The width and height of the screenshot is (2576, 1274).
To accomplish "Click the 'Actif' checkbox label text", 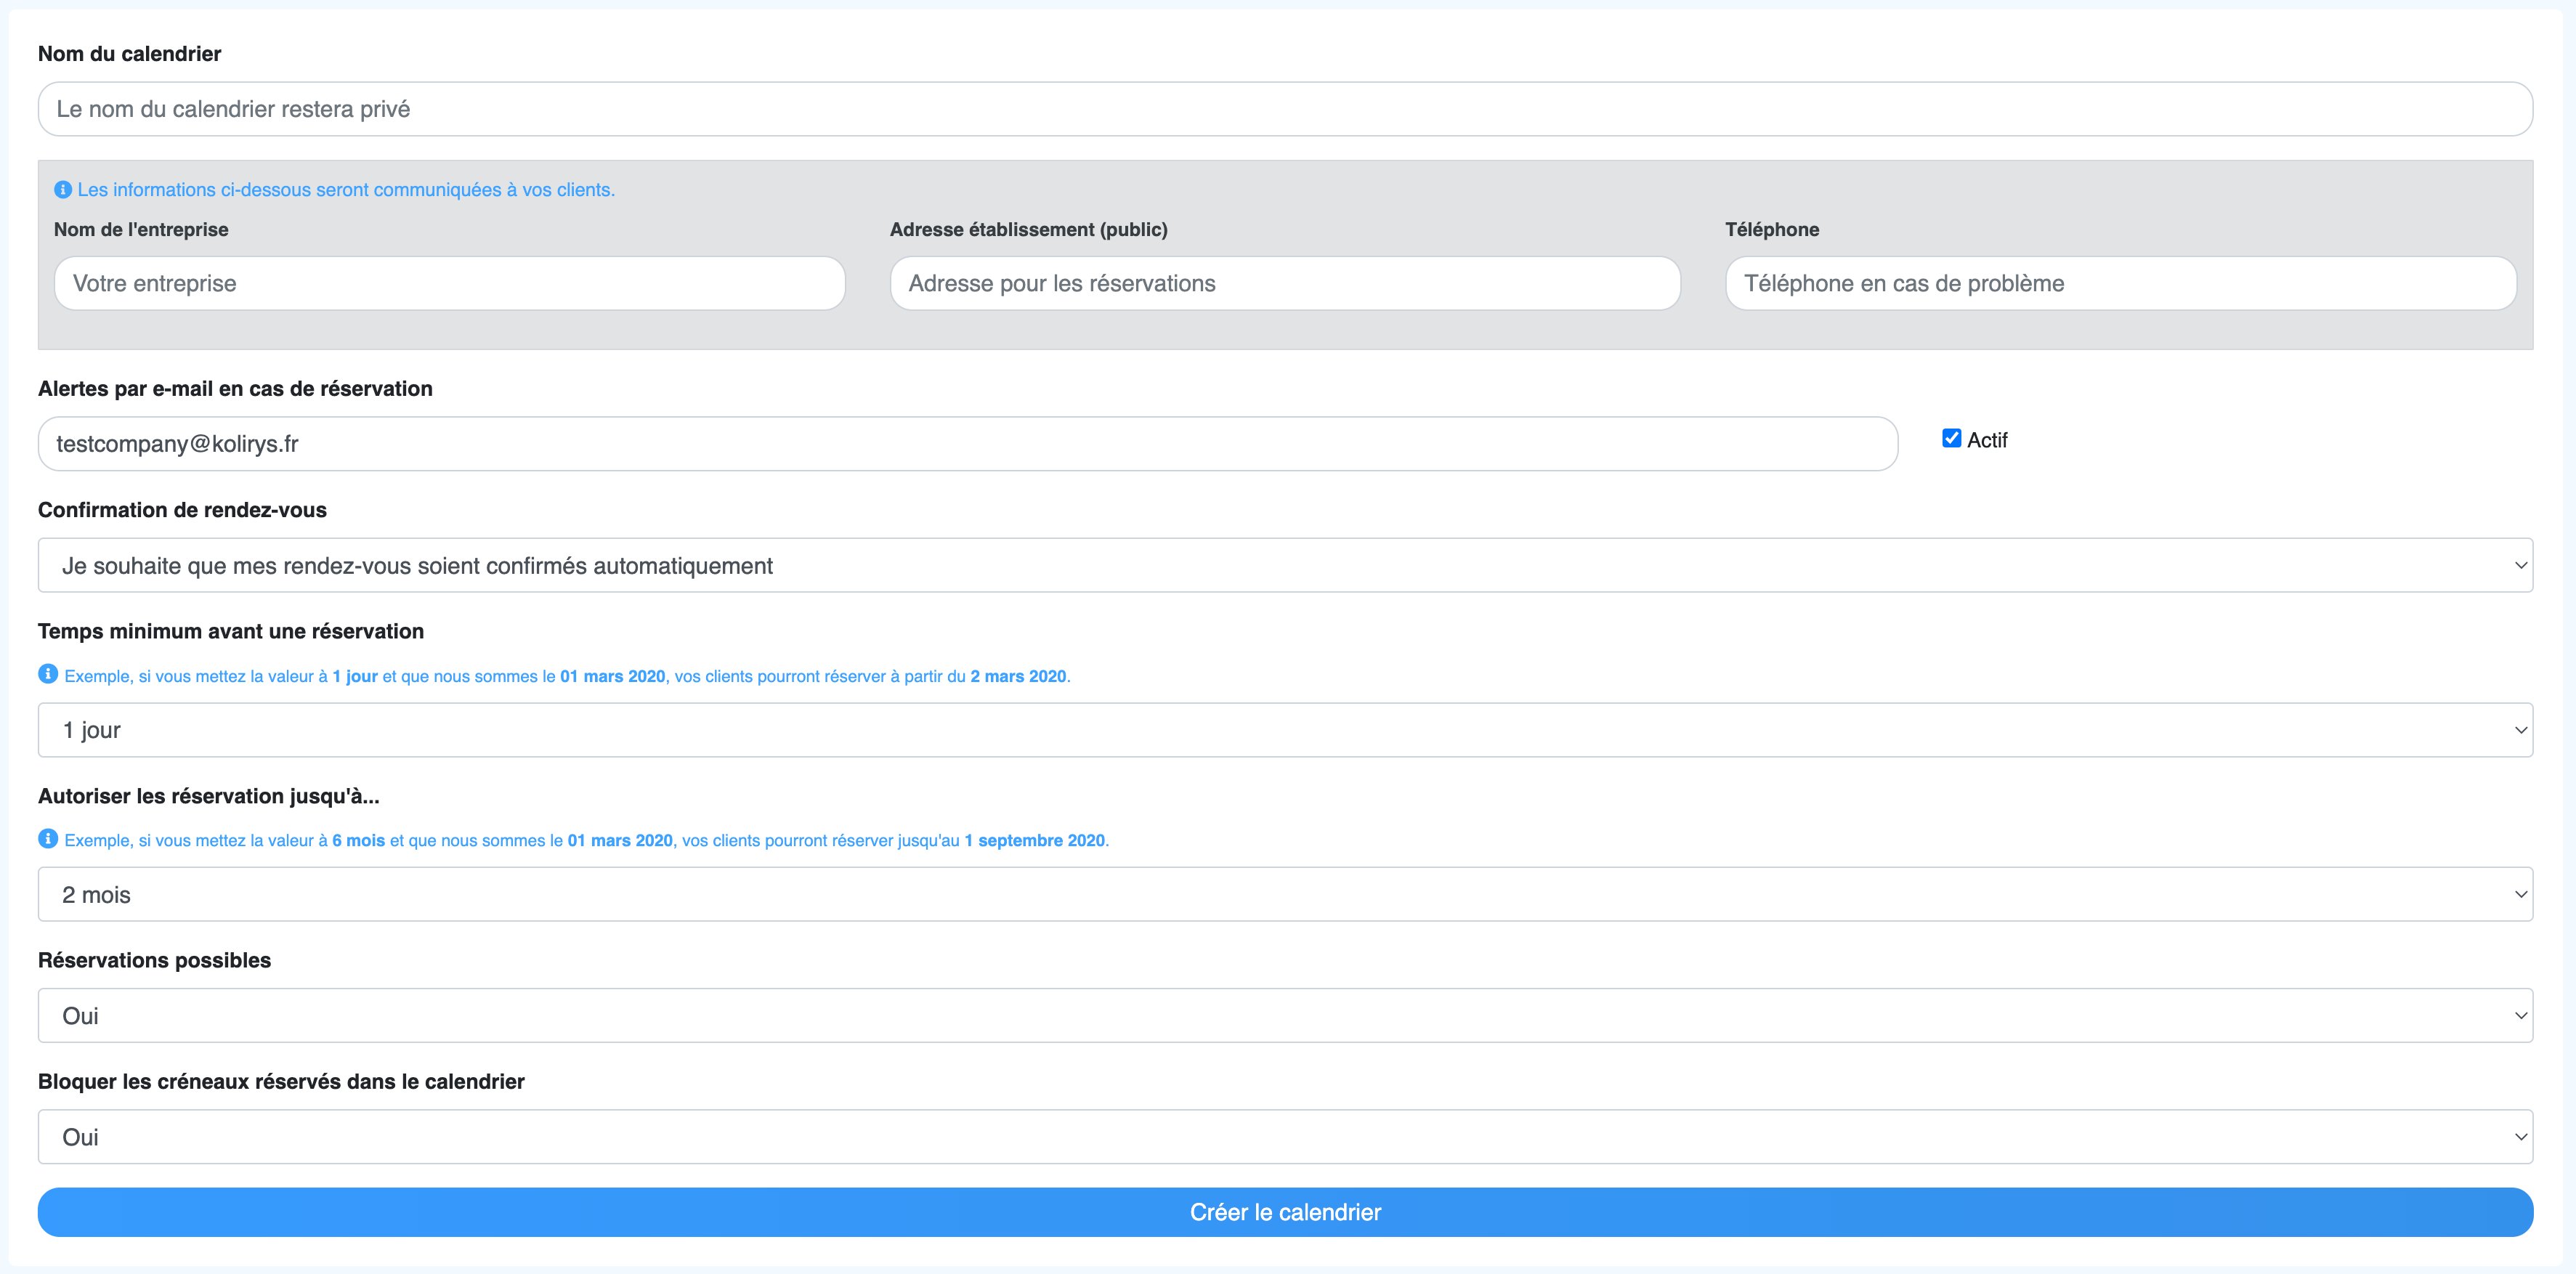I will tap(1987, 440).
